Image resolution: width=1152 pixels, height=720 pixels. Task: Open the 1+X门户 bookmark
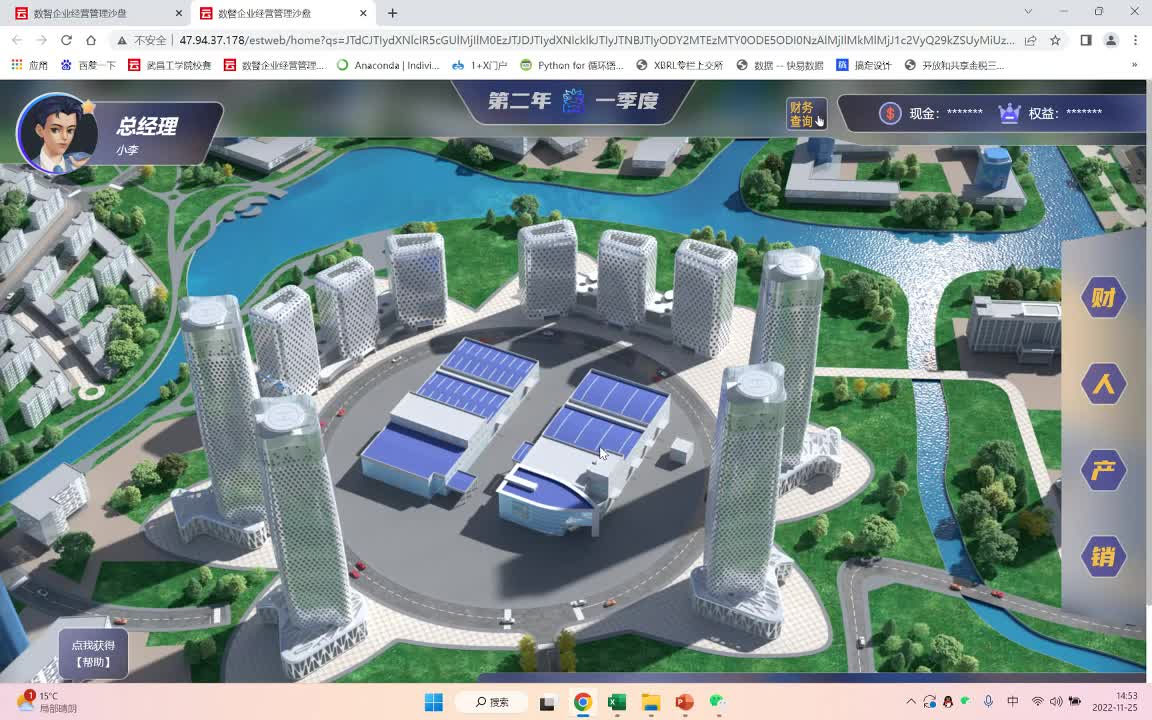tap(480, 65)
